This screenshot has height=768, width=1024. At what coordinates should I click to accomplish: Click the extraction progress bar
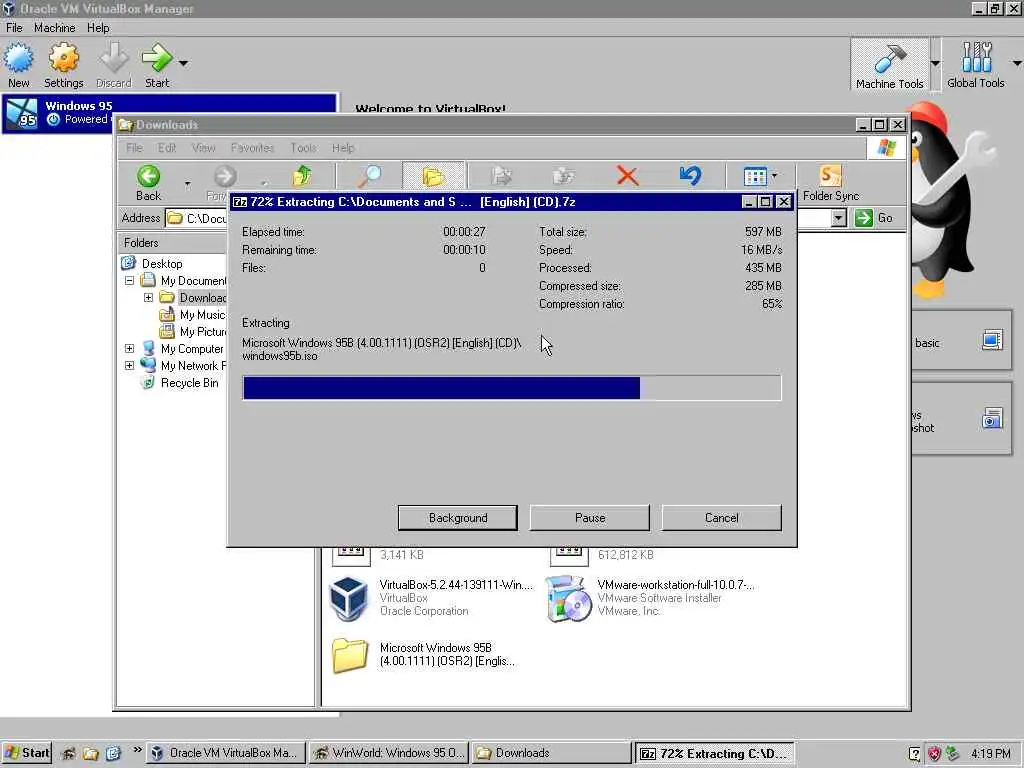[x=512, y=388]
